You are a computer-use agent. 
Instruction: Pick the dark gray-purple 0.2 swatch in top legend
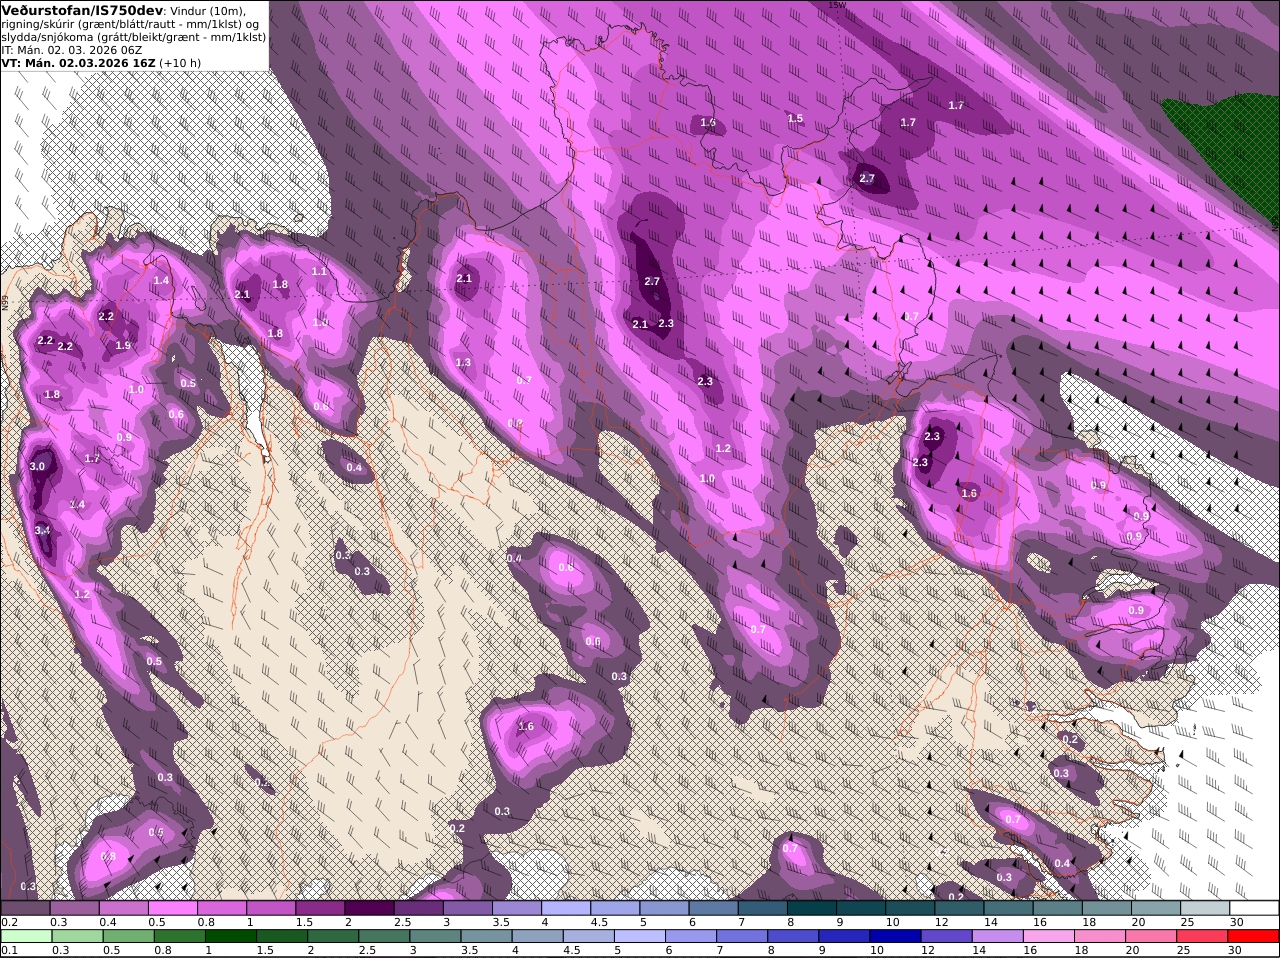pos(25,908)
